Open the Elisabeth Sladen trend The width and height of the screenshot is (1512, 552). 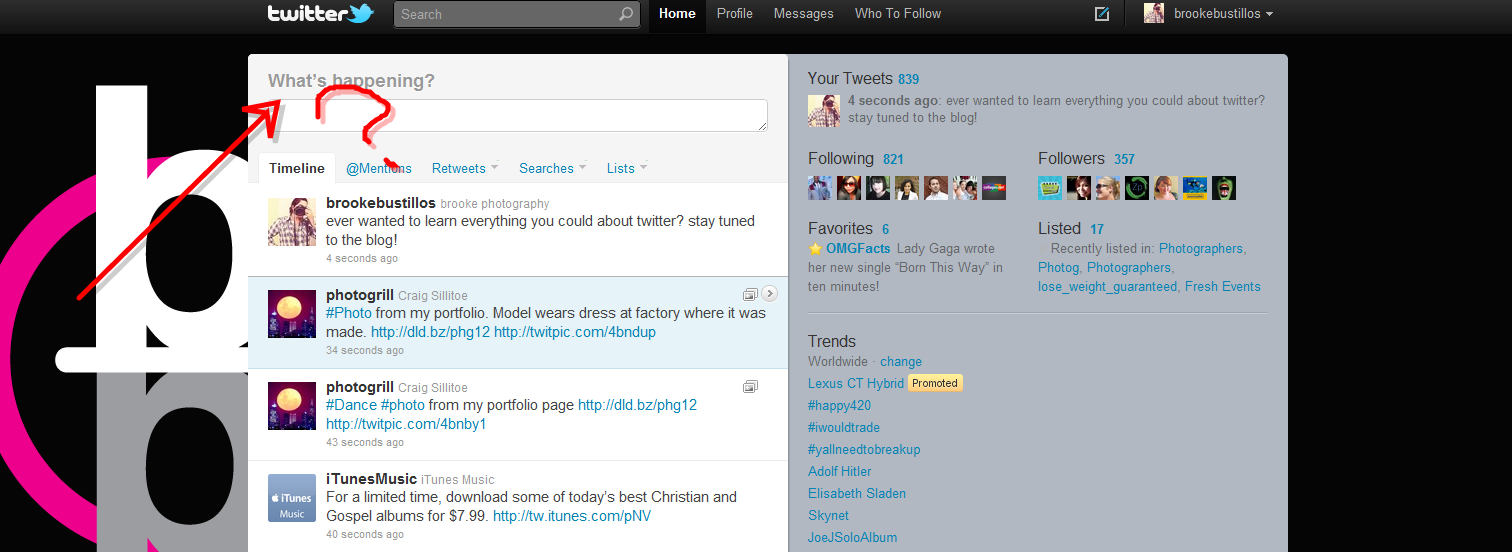coord(857,493)
